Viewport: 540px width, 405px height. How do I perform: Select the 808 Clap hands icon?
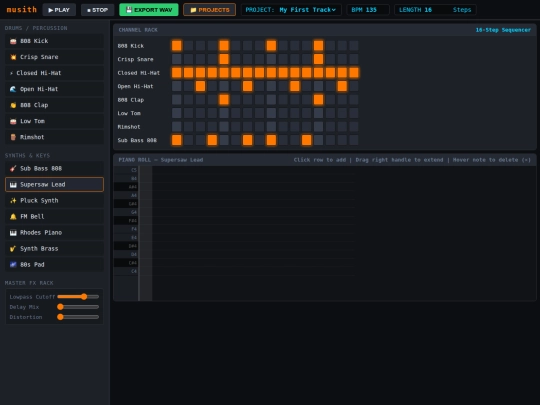point(13,105)
